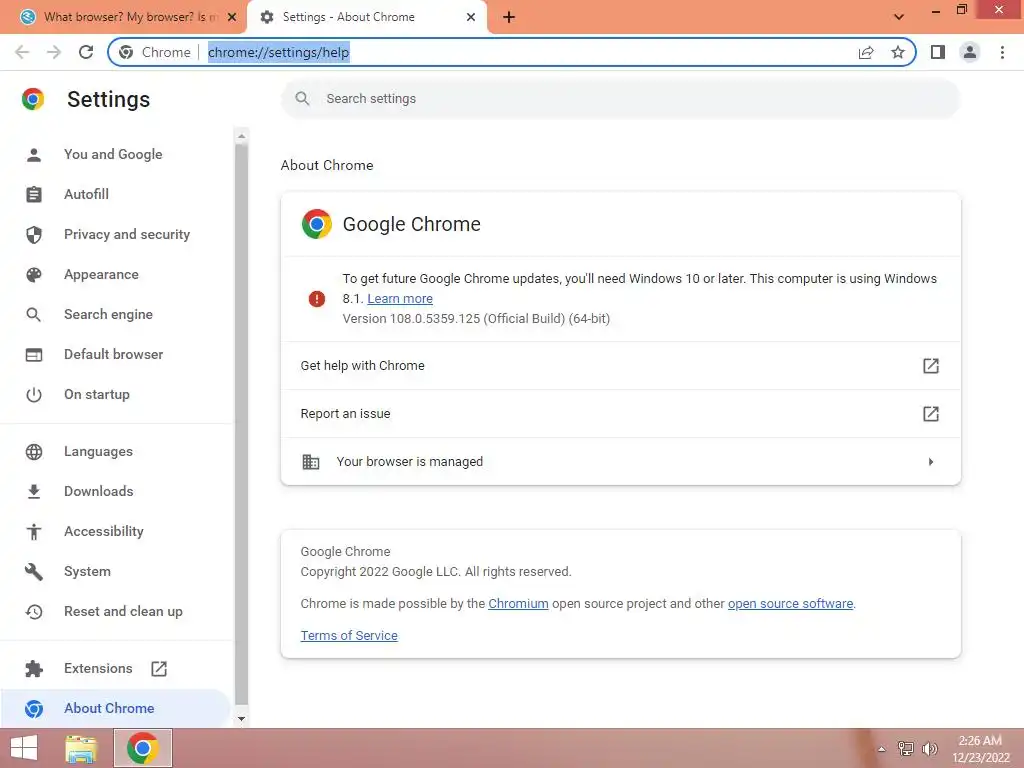Click the network tray icon
The width and height of the screenshot is (1024, 768).
(906, 748)
